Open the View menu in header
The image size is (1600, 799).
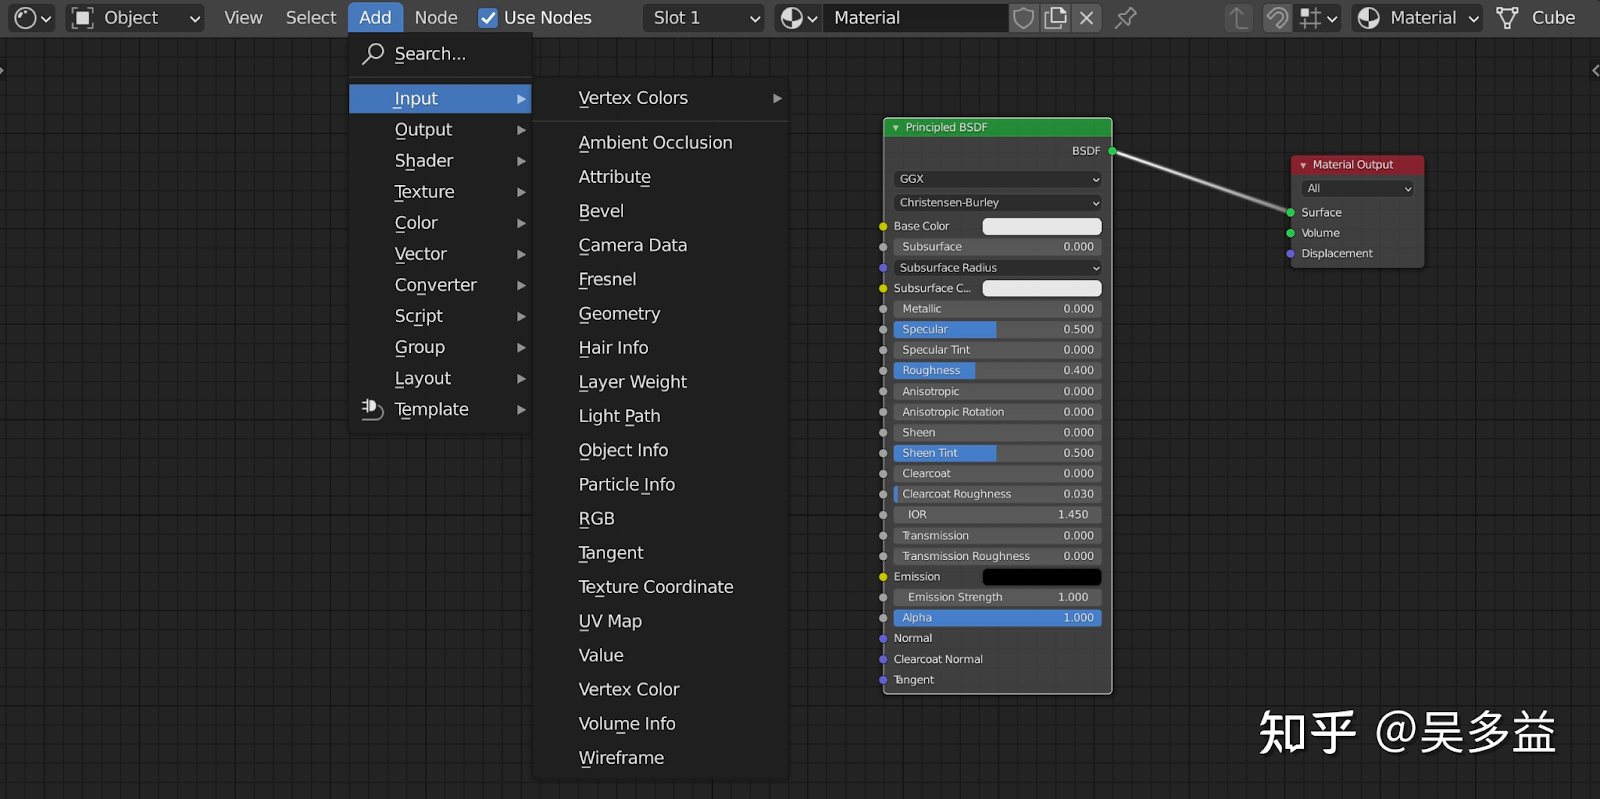point(243,18)
